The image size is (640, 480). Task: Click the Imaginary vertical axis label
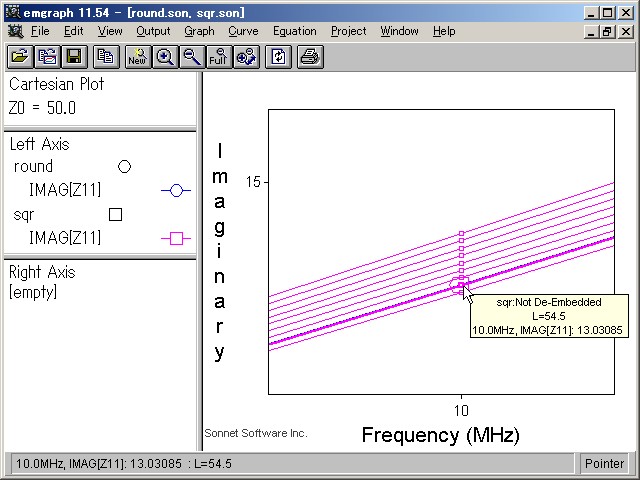tap(220, 252)
